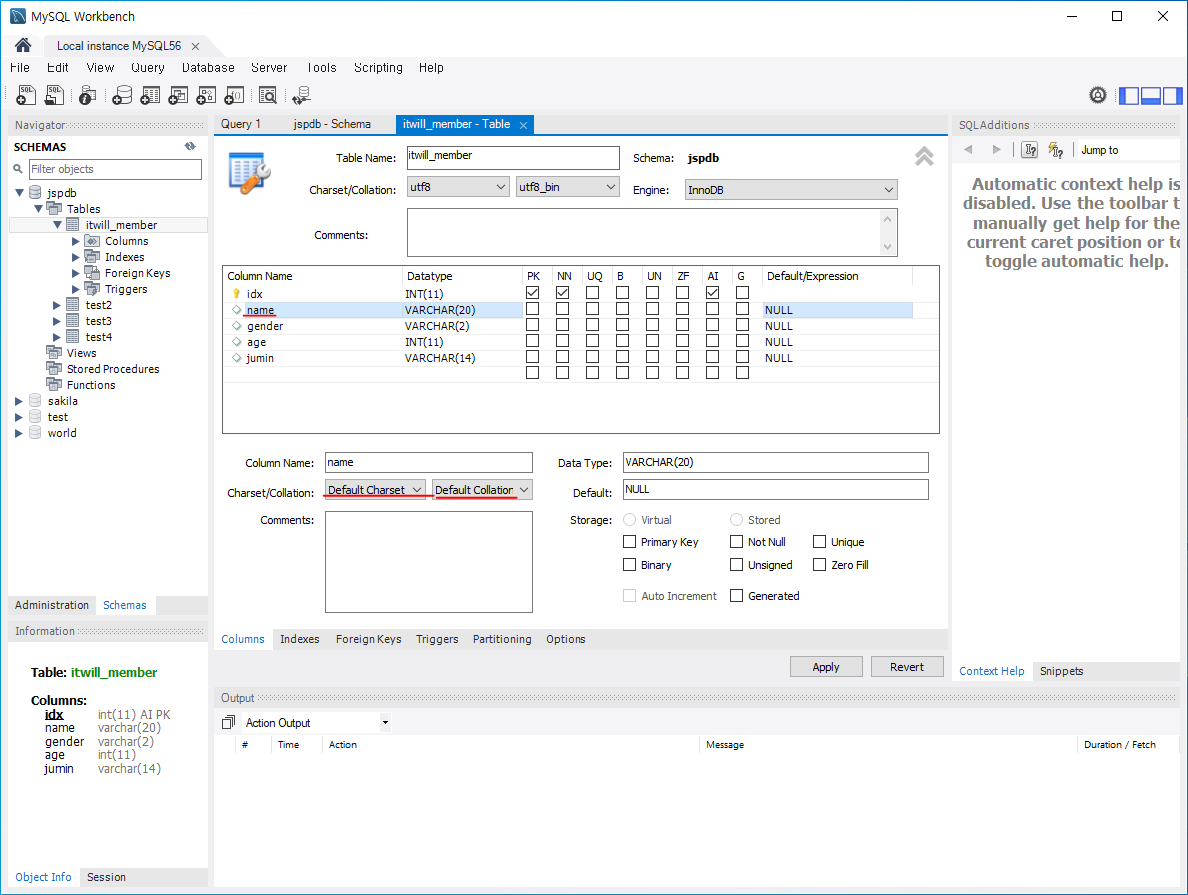Image resolution: width=1188 pixels, height=895 pixels.
Task: Close Local instance MySQL56 connection tab
Action: click(x=195, y=46)
